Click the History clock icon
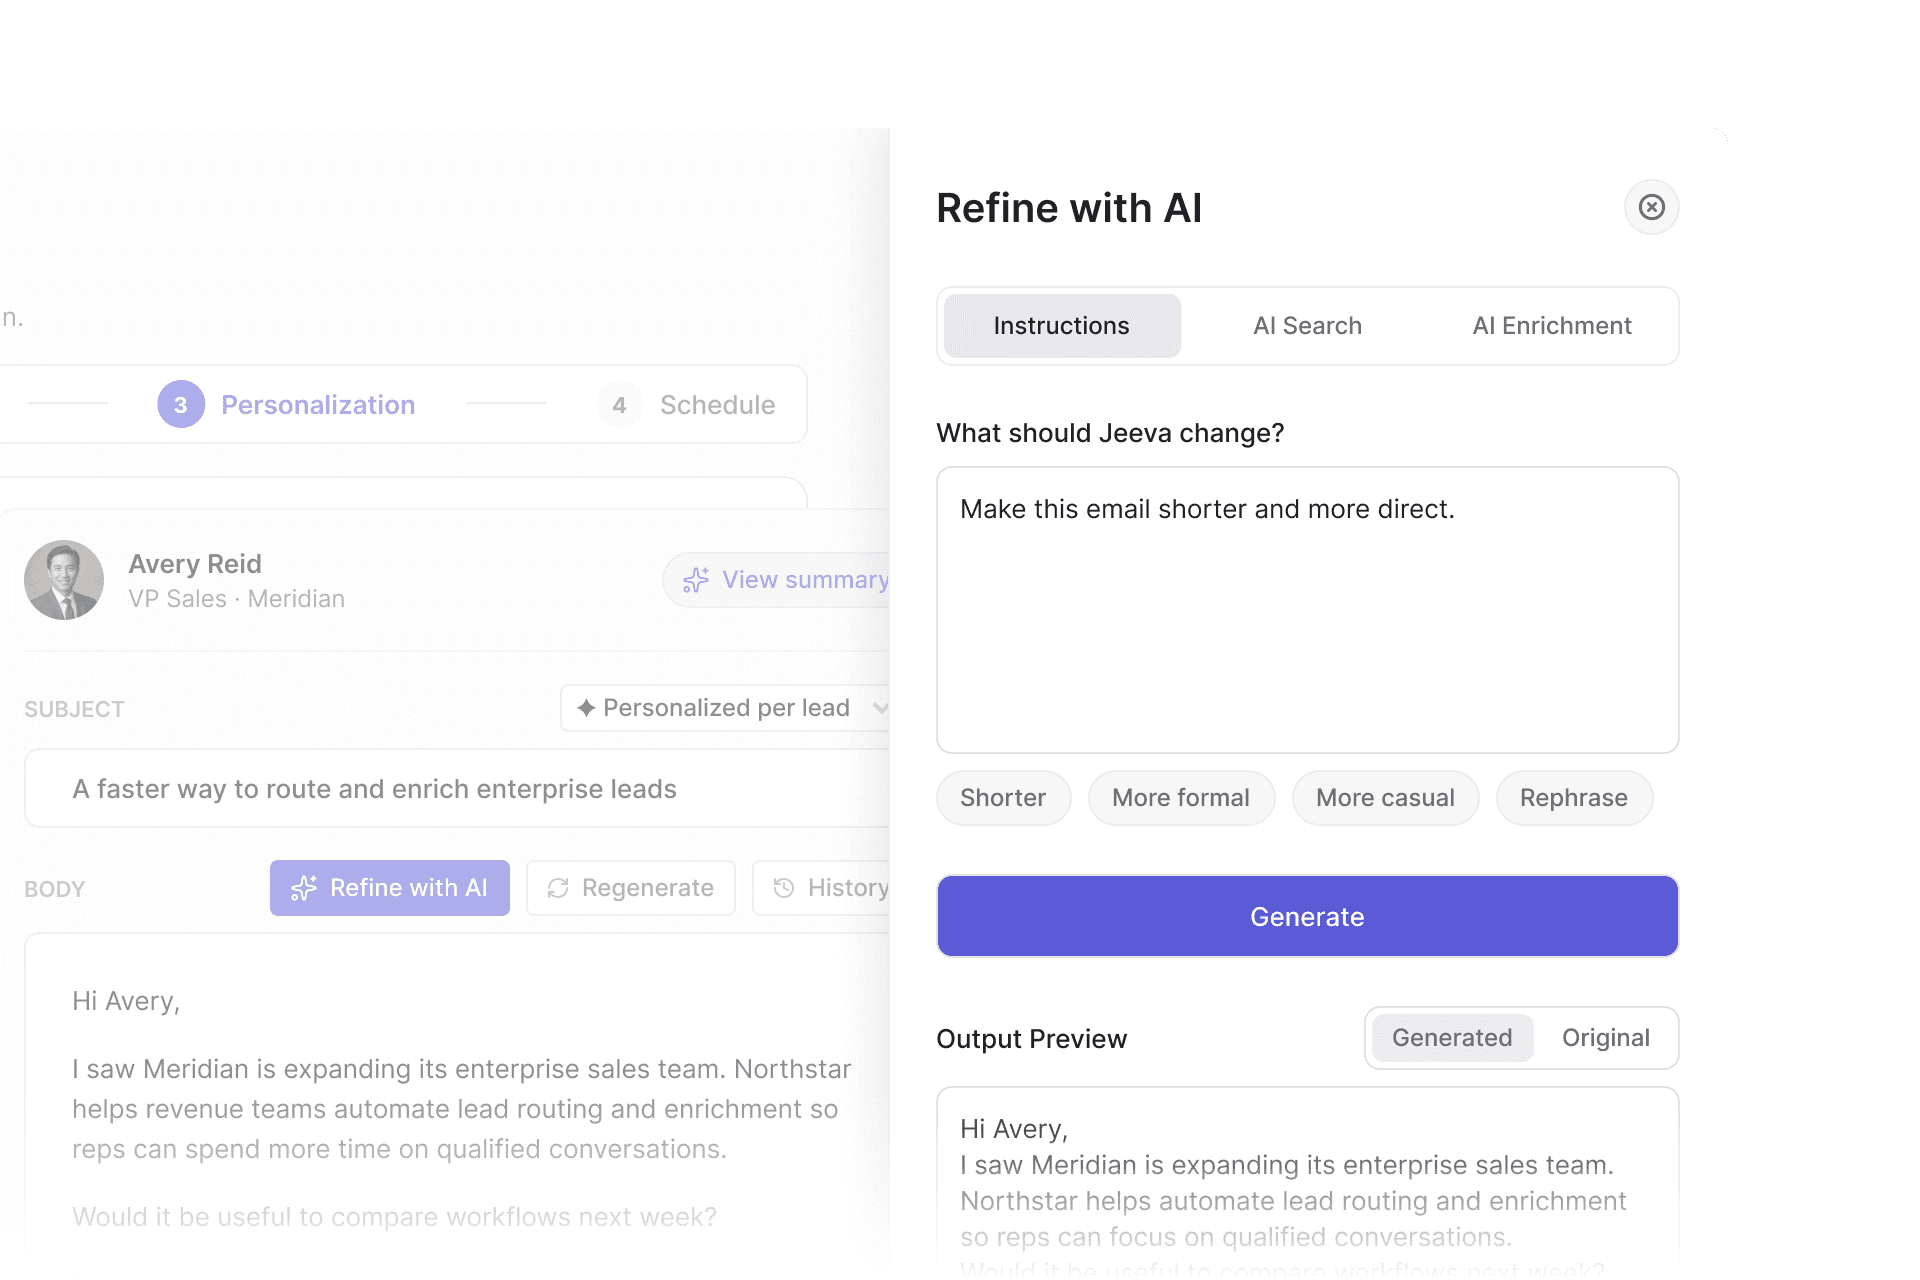 click(784, 888)
